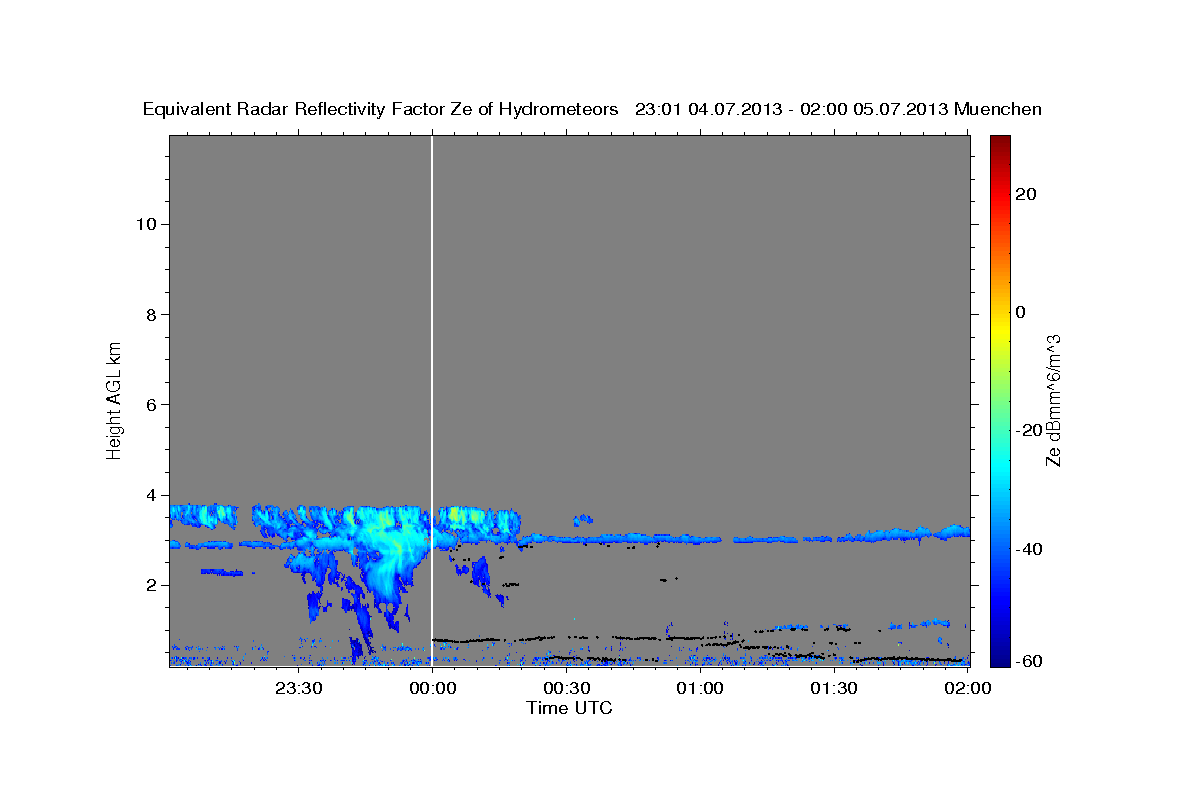Click the 23:30 time tick label
1200x800 pixels.
click(x=298, y=688)
